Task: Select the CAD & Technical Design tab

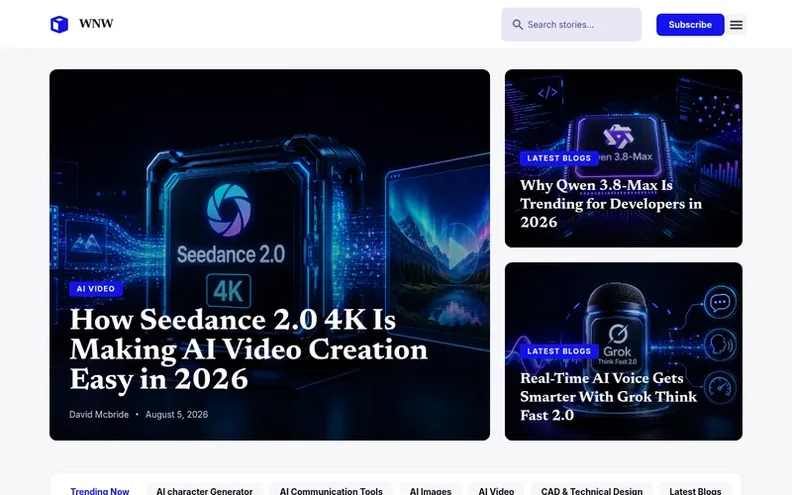Action: click(x=591, y=490)
